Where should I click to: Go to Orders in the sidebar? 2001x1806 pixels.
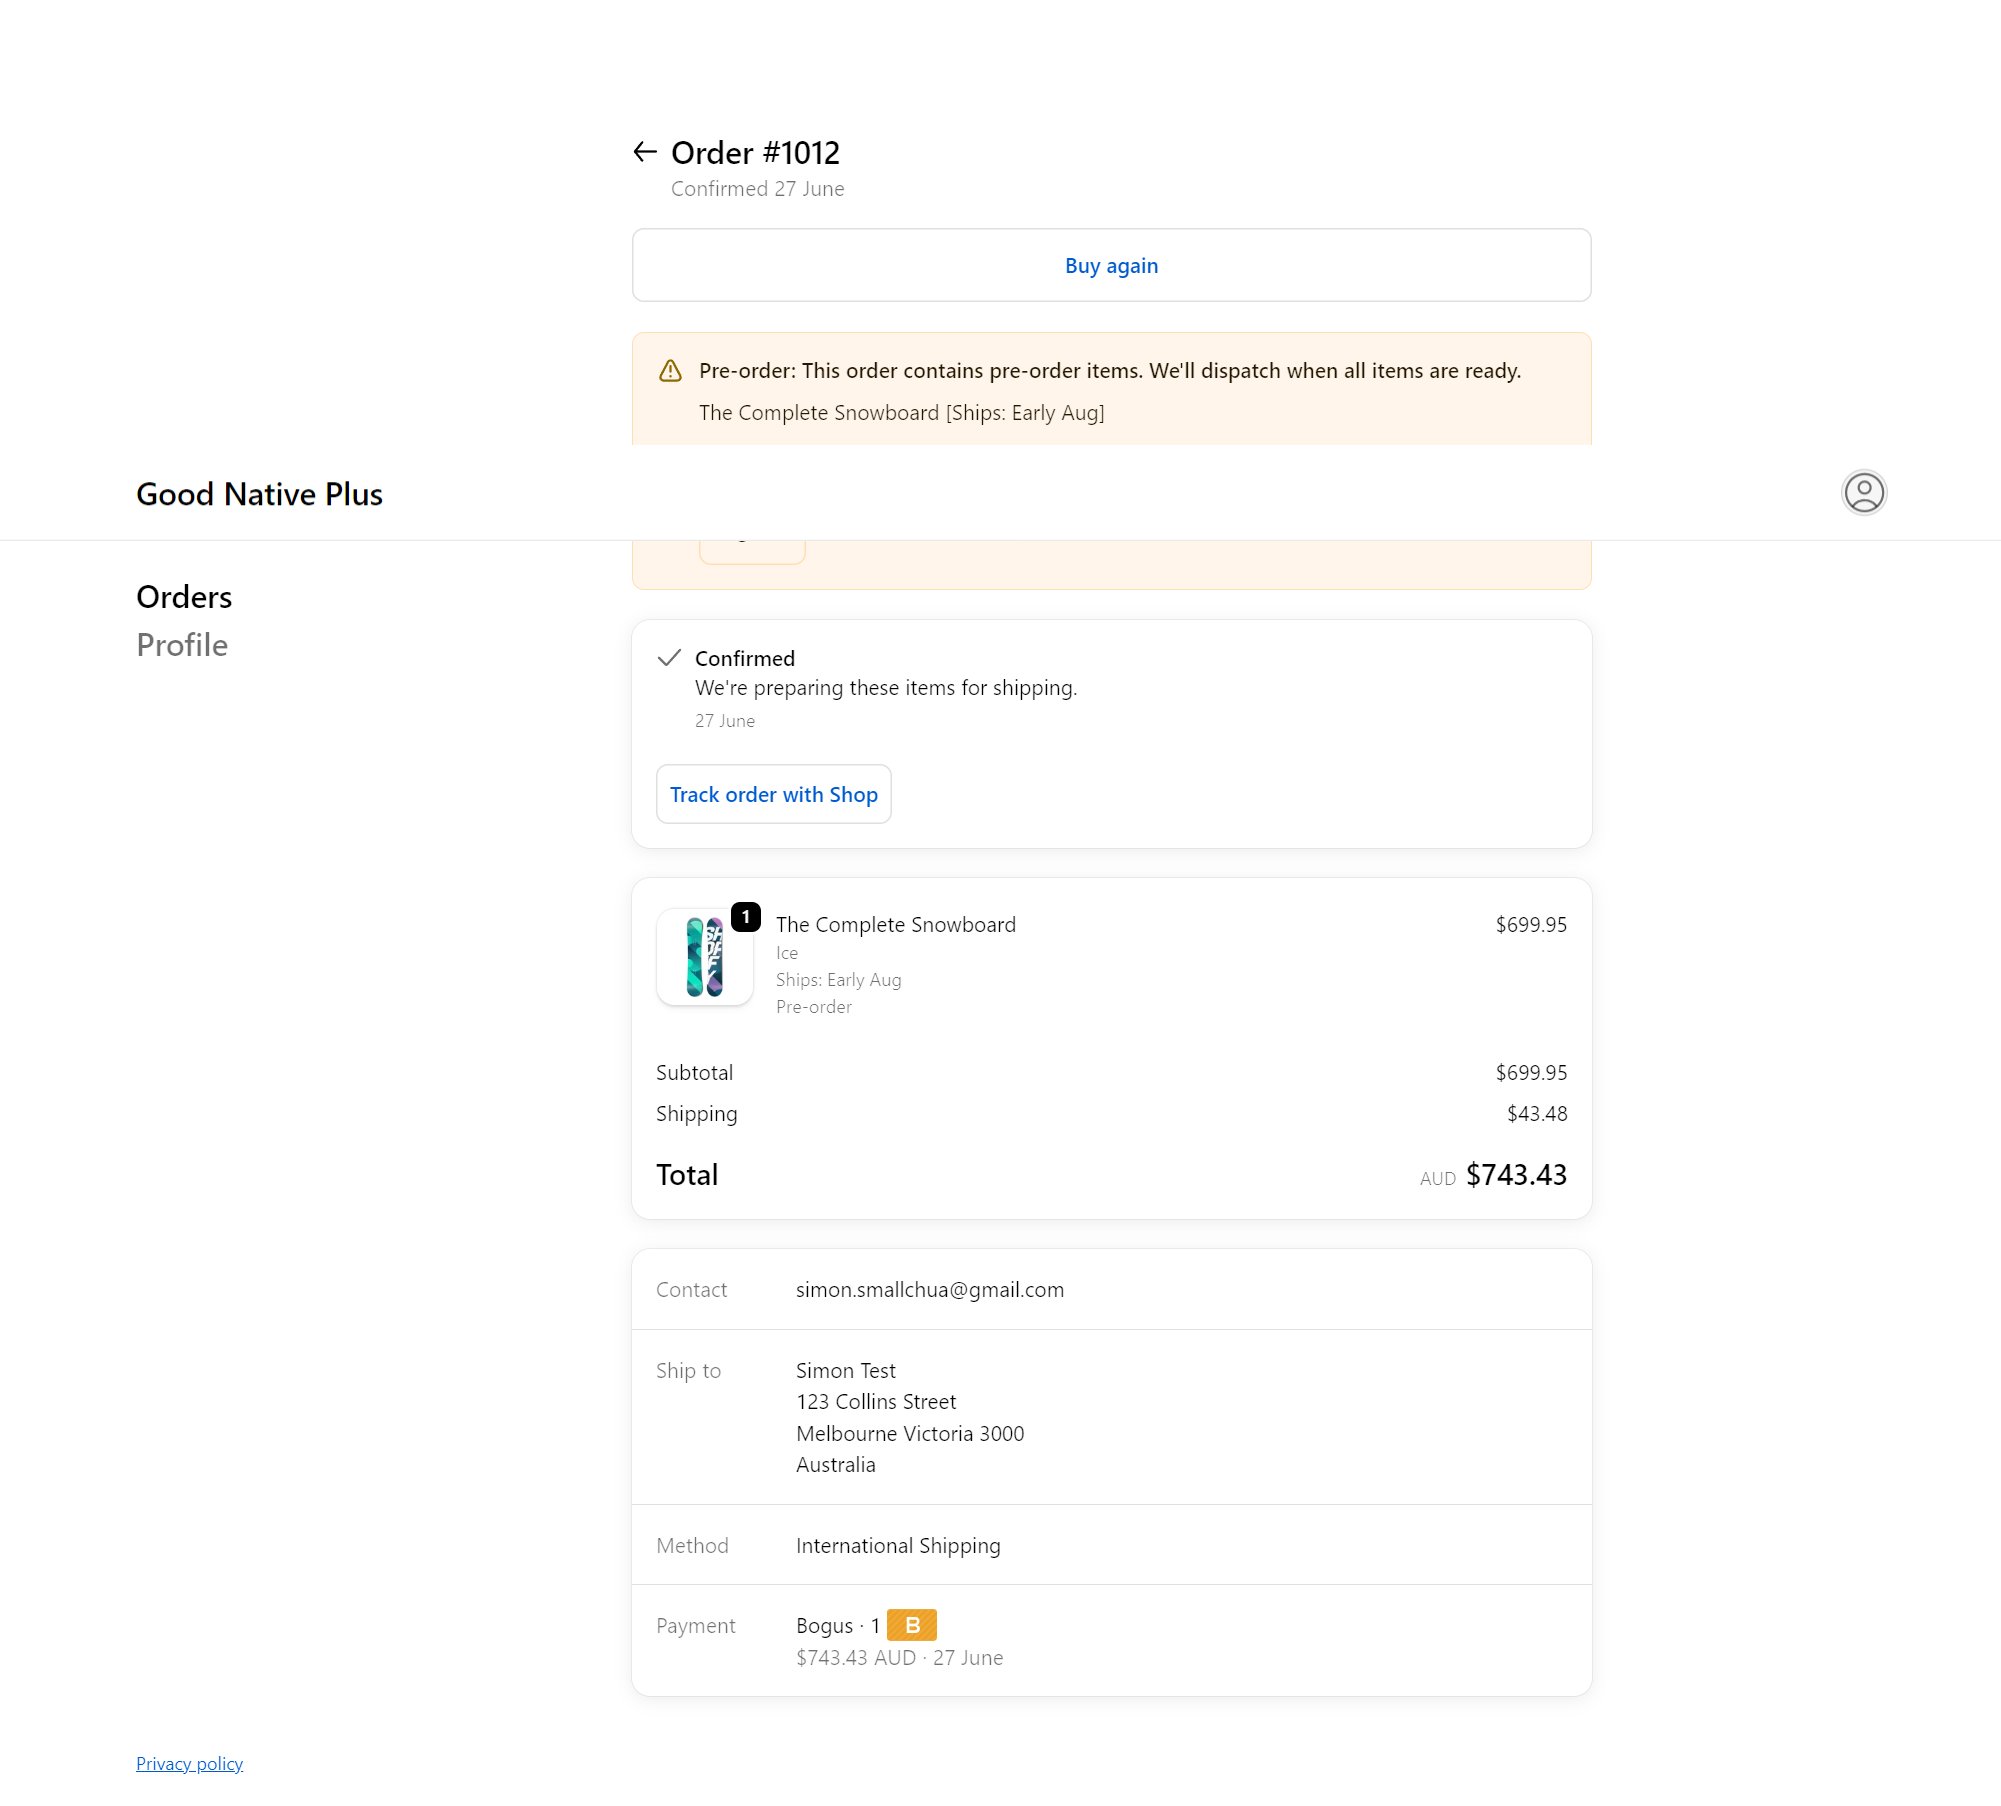184,597
